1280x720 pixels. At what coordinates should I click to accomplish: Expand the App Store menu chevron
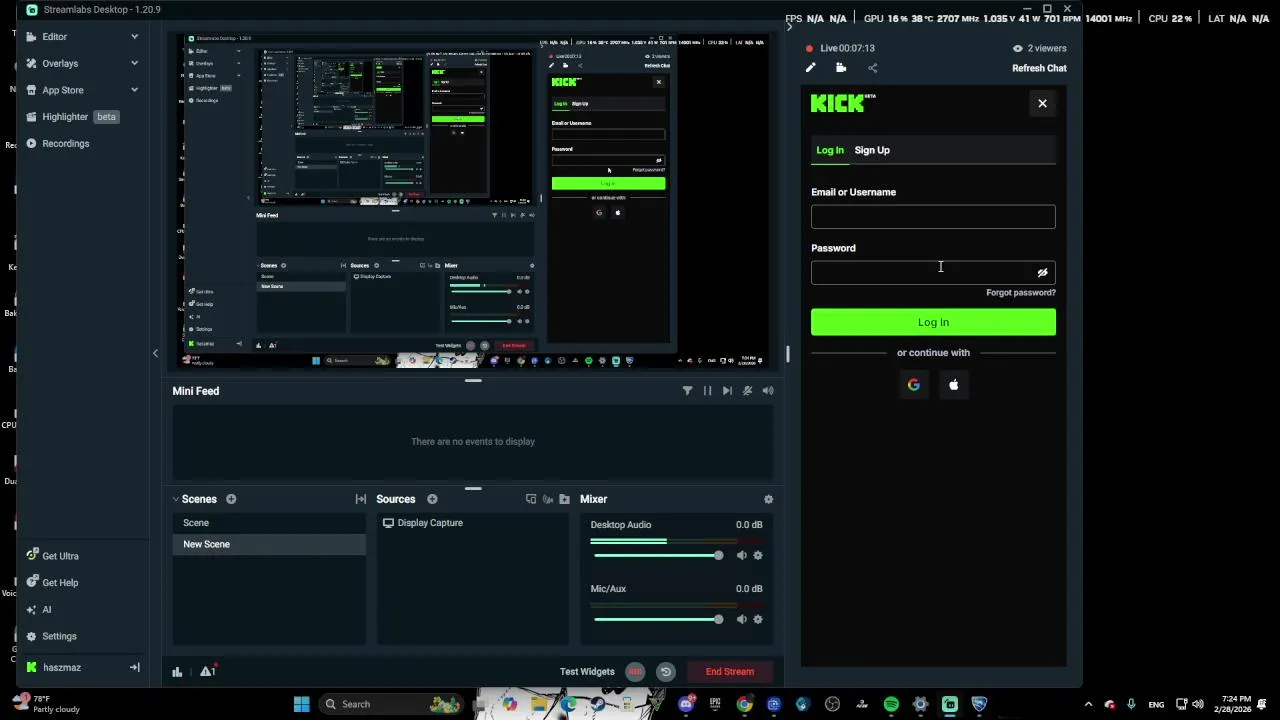point(134,90)
